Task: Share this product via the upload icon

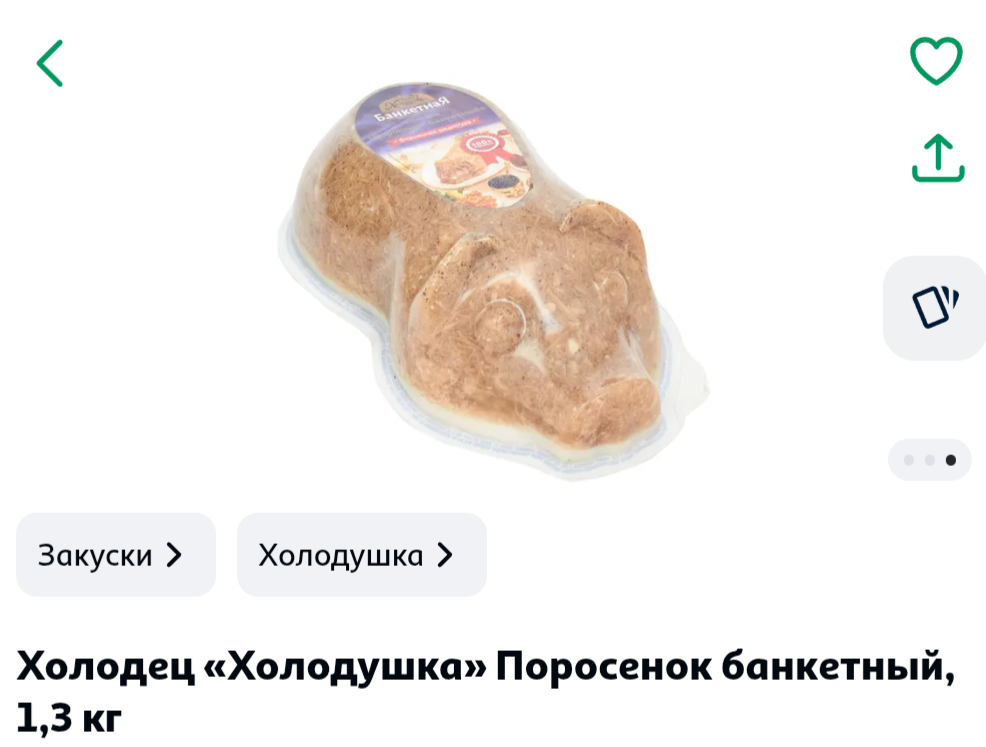Action: coord(938,158)
